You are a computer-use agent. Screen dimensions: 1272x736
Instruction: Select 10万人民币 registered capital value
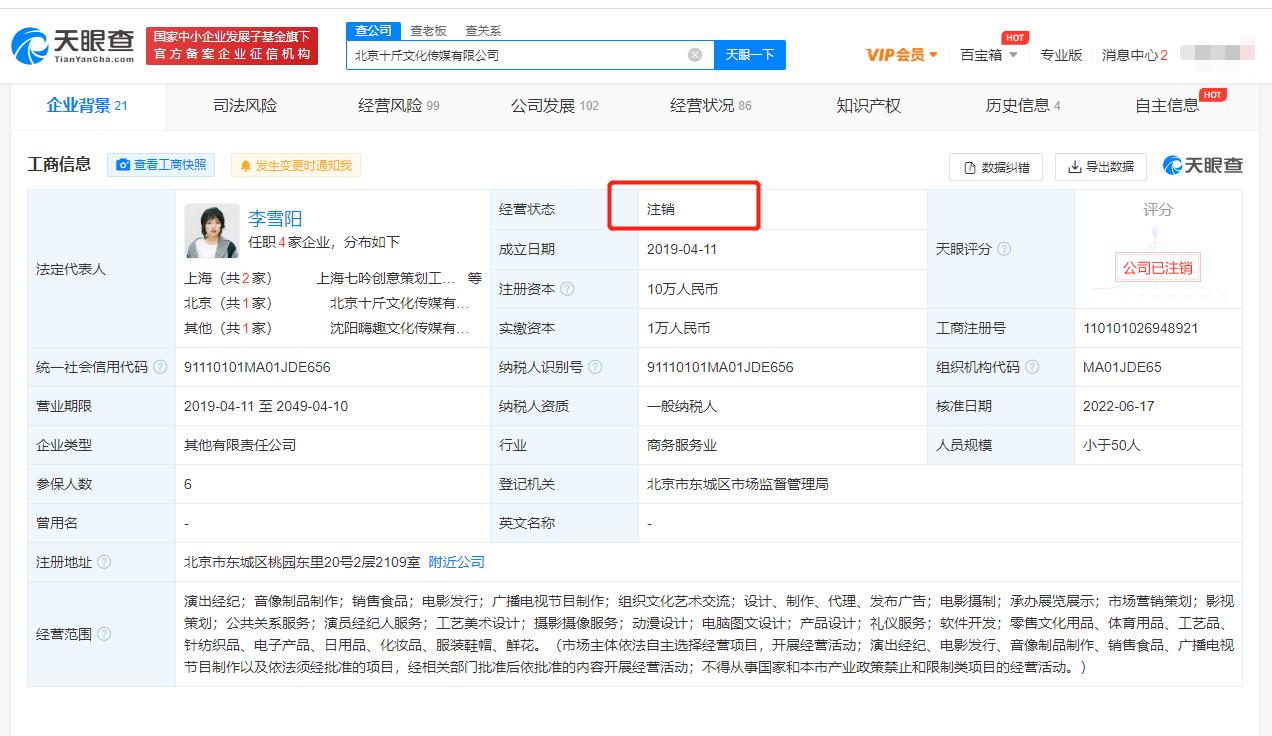[682, 289]
